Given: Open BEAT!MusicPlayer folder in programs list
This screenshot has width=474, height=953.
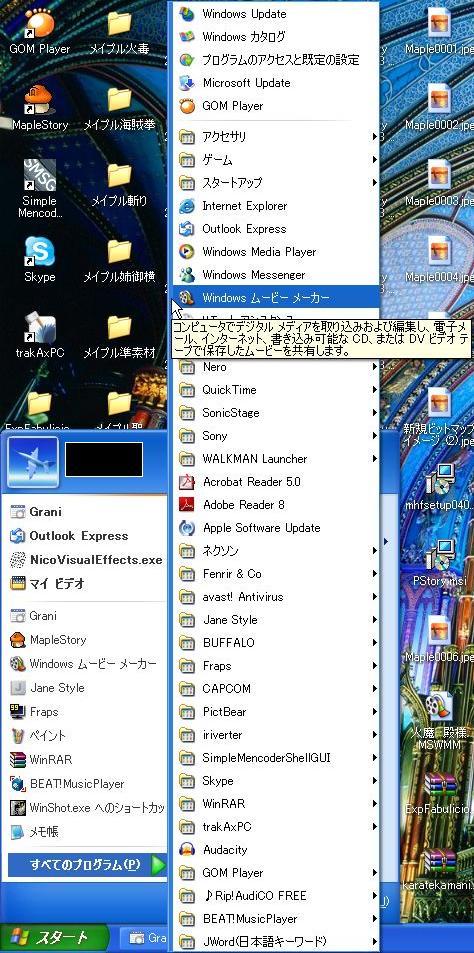Looking at the screenshot, I should pos(276,918).
